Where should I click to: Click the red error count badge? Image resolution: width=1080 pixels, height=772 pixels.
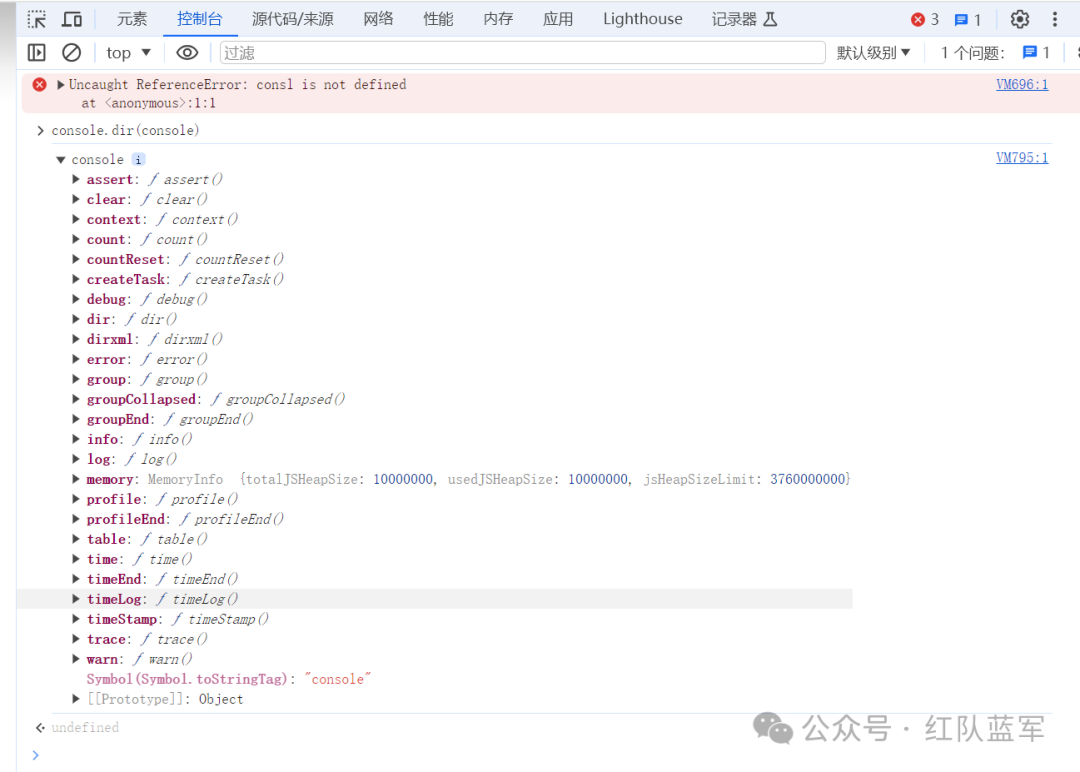(925, 19)
